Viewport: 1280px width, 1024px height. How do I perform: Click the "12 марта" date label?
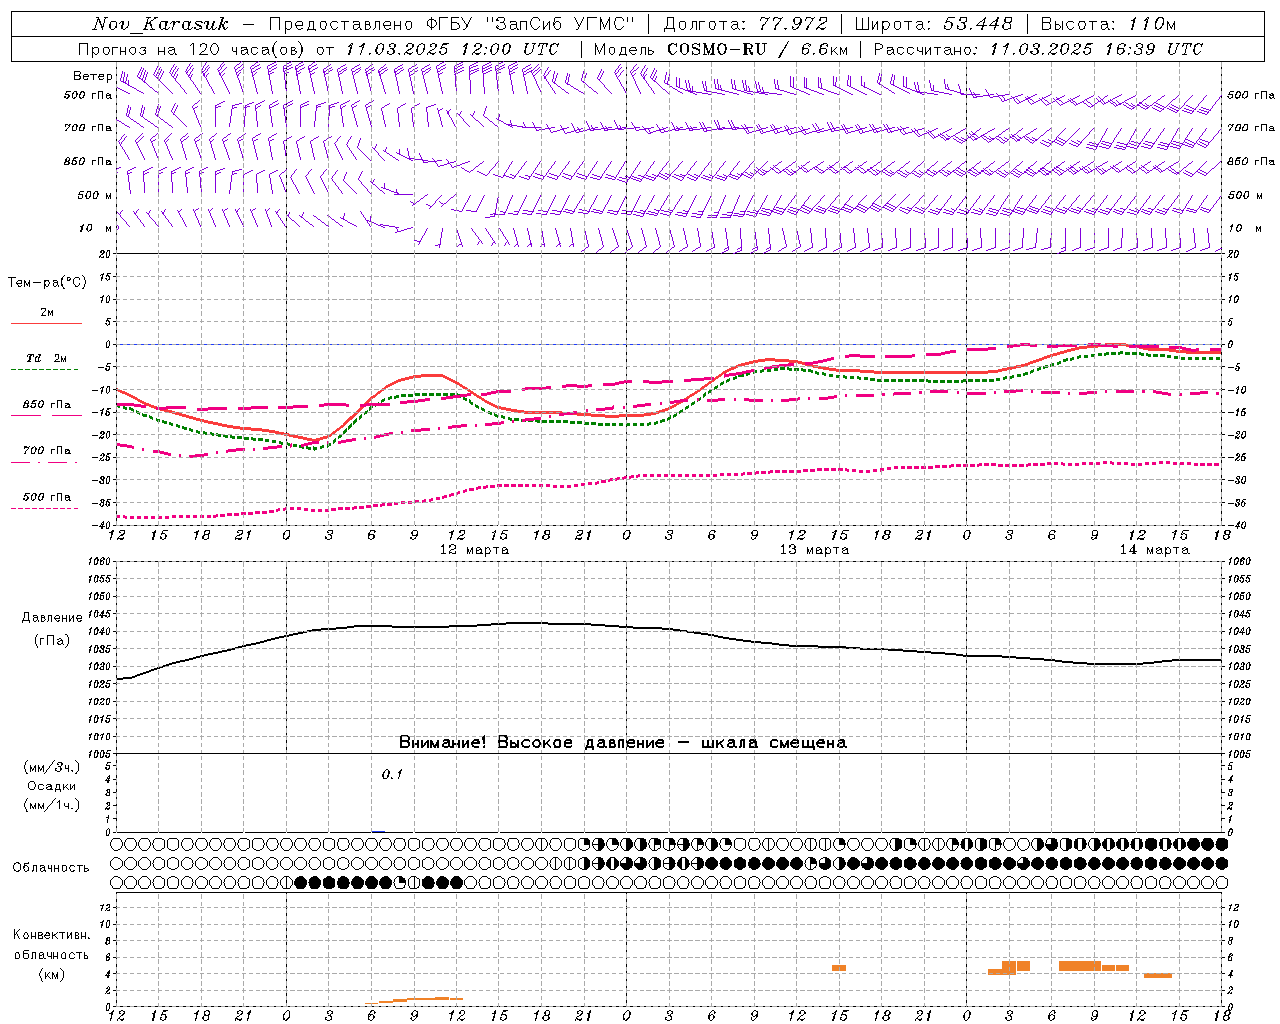(x=474, y=550)
